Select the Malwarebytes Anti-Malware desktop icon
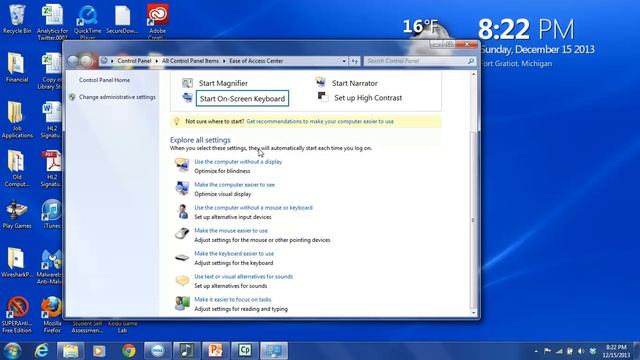 pyautogui.click(x=50, y=266)
